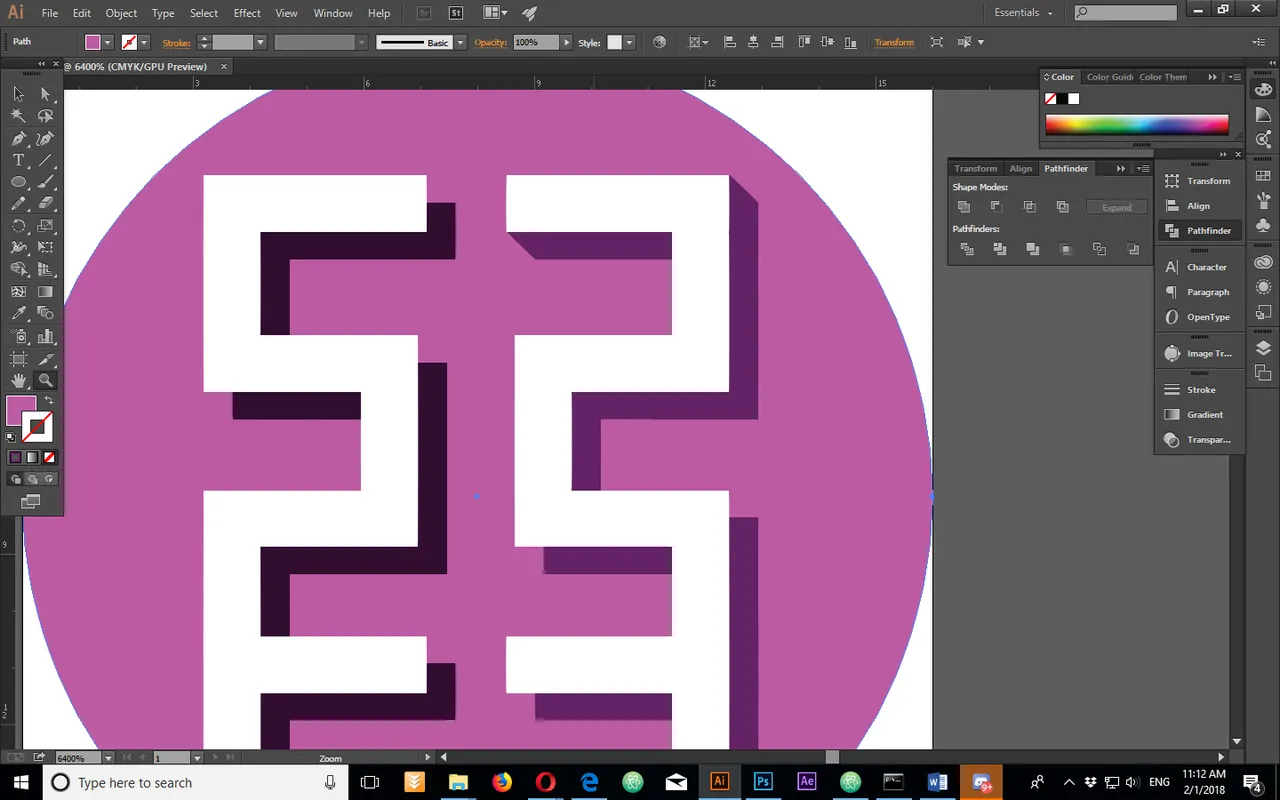Select the Lasso tool
1280x800 pixels.
pos(45,116)
